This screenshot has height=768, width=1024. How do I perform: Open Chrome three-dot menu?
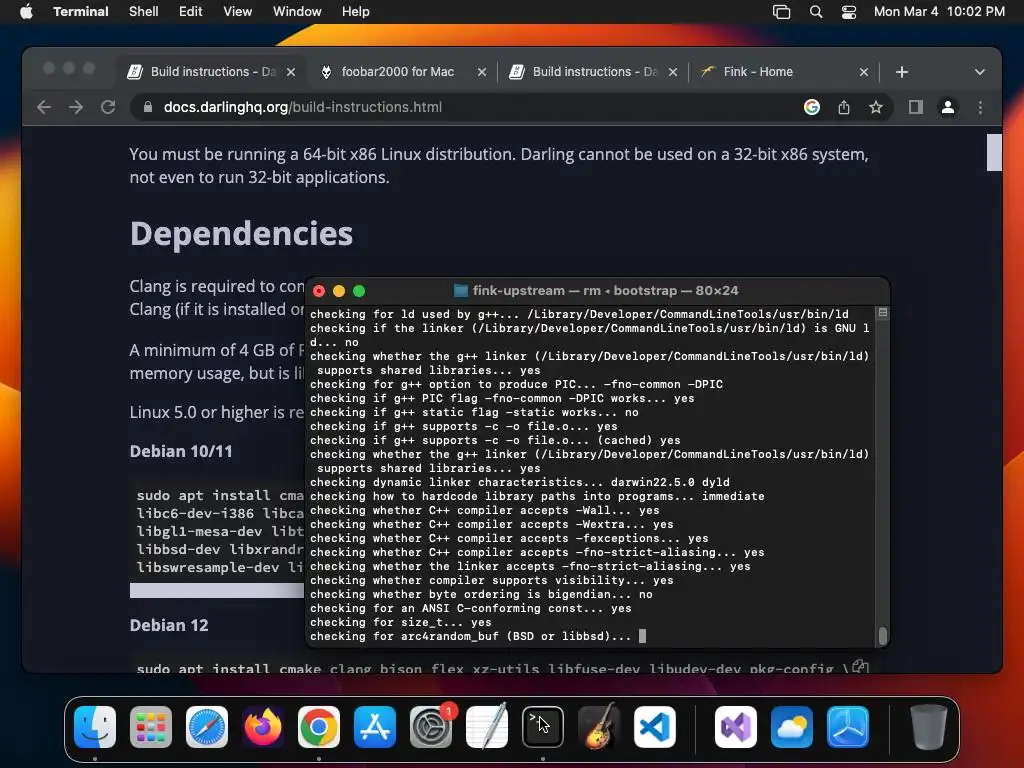pos(980,107)
